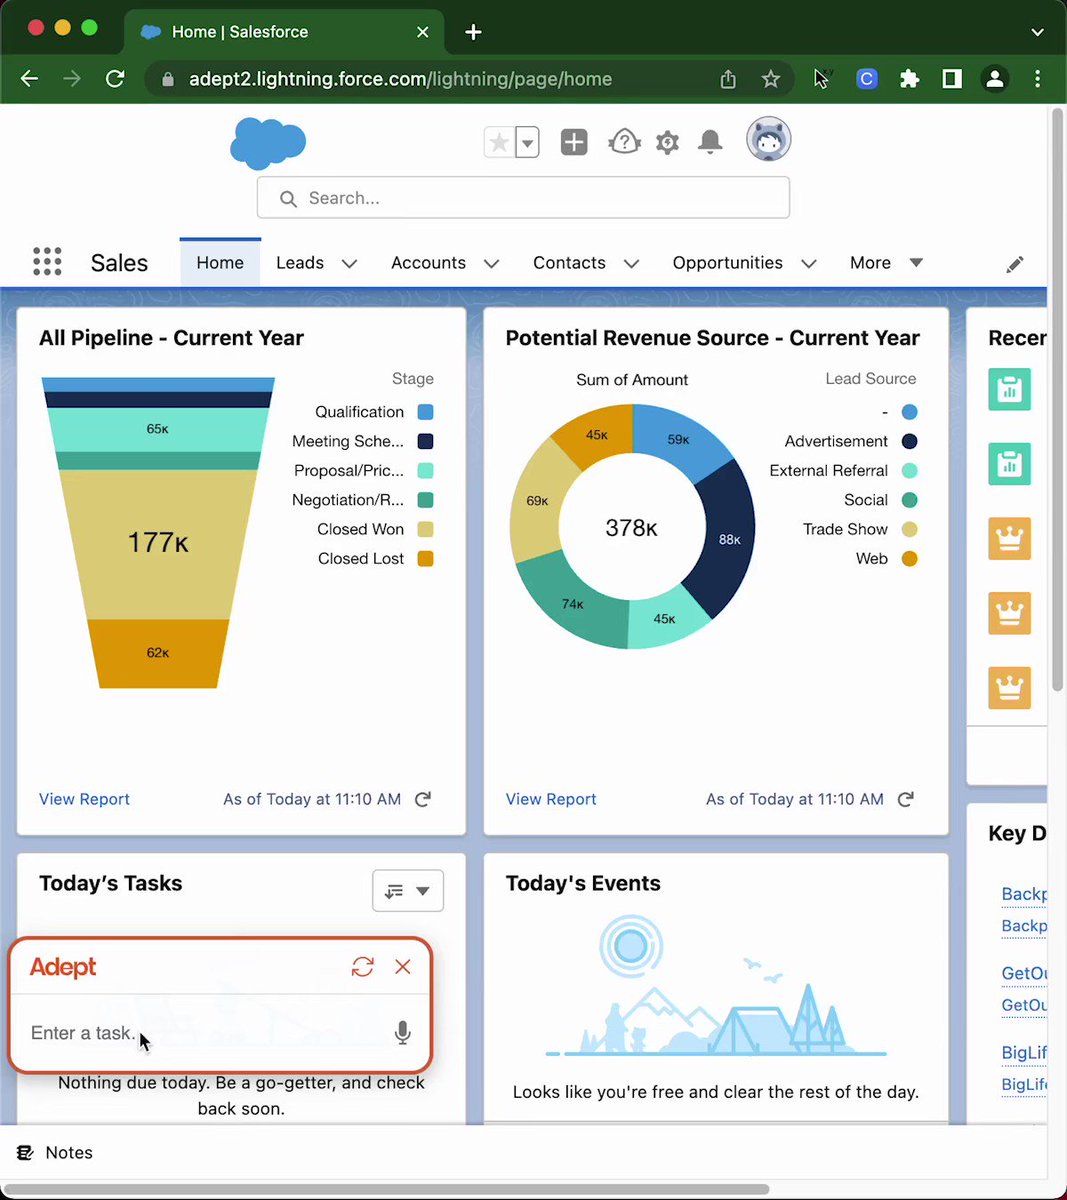Close the Home | Salesforce browser tab
Image resolution: width=1067 pixels, height=1200 pixels.
[423, 32]
